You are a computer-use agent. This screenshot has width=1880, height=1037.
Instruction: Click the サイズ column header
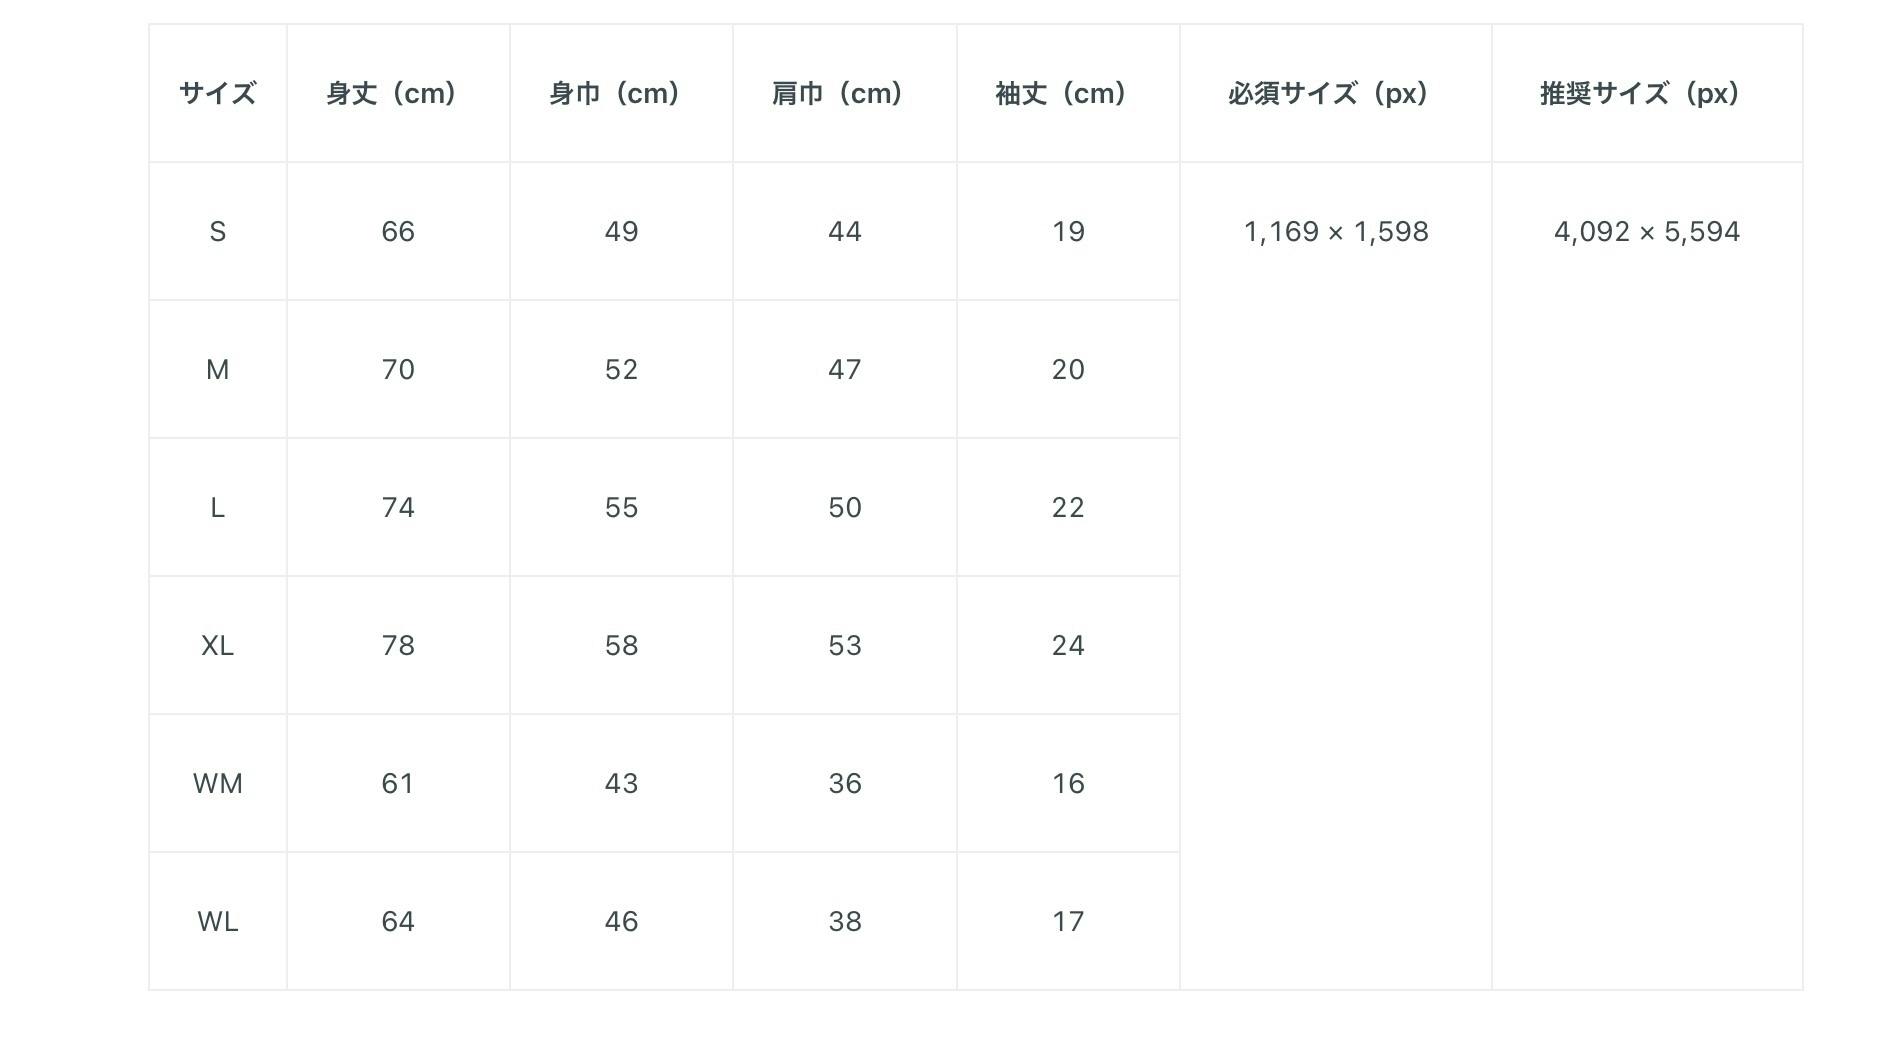point(217,94)
